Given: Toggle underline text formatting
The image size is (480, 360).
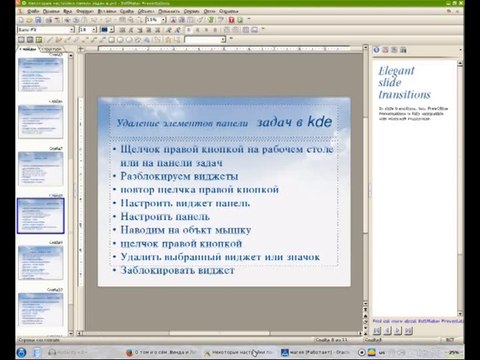Looking at the screenshot, I should (x=140, y=30).
